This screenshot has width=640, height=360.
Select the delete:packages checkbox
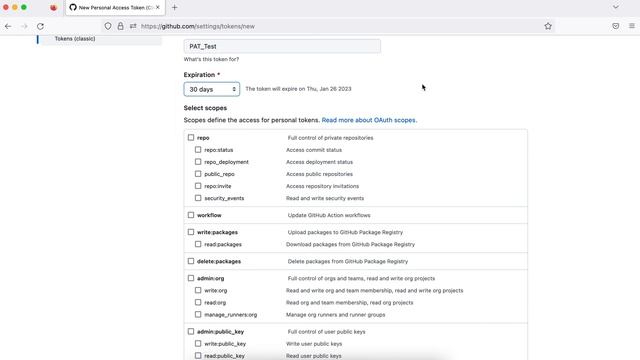coord(191,261)
